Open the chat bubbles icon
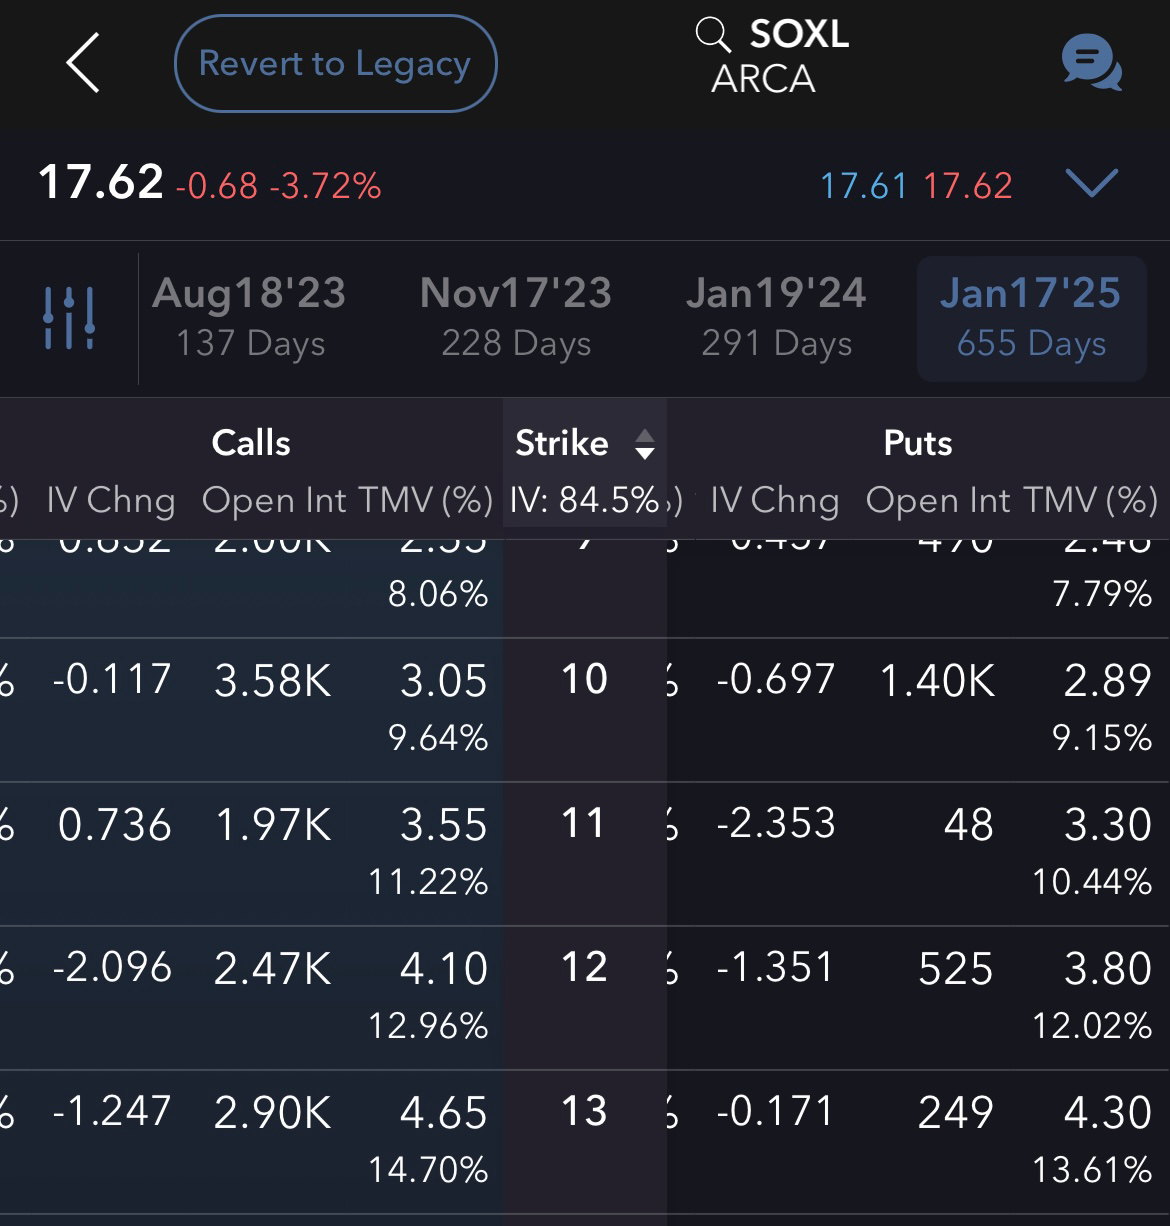The image size is (1170, 1226). 1091,62
